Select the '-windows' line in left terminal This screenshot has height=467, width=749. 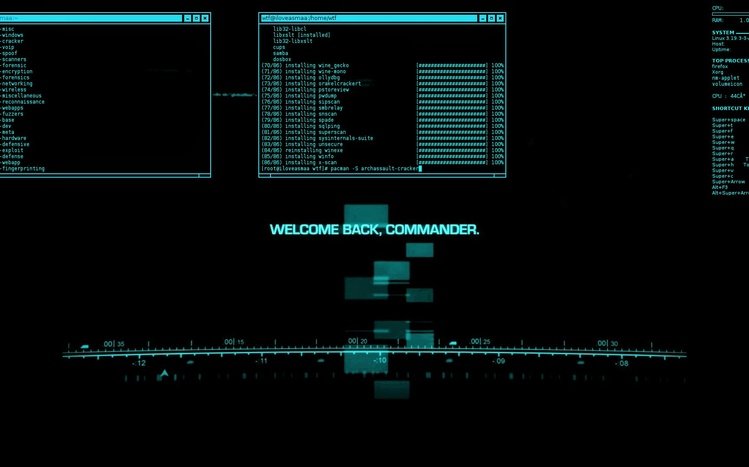12,35
